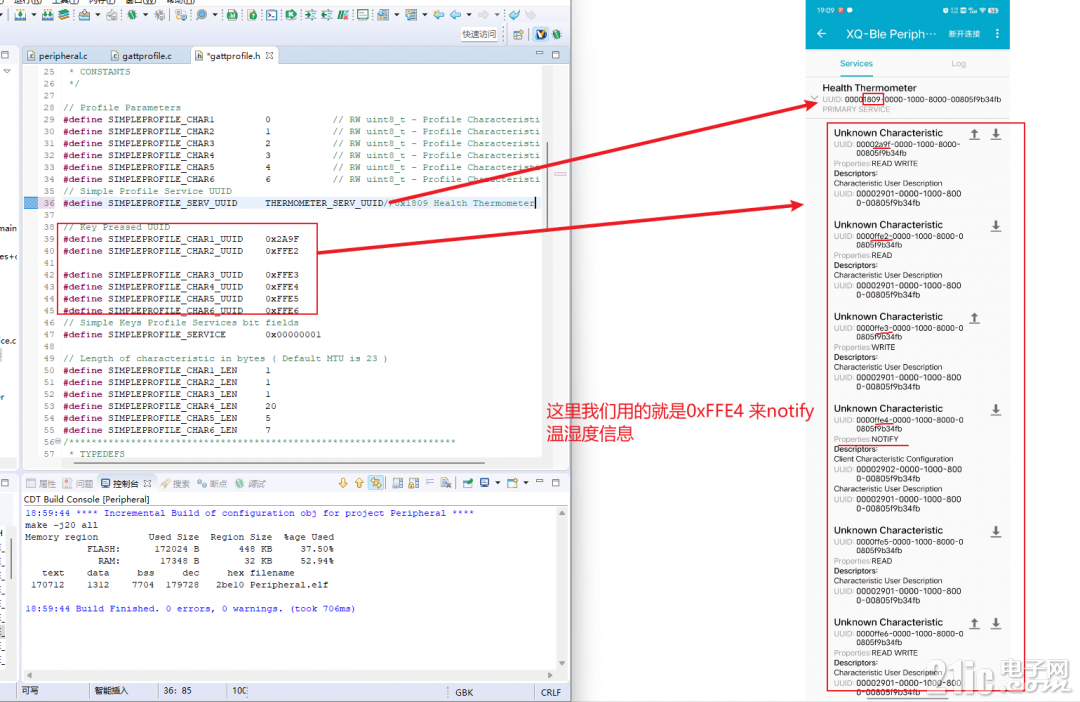
Task: Tap the phone app back arrow
Action: point(822,34)
